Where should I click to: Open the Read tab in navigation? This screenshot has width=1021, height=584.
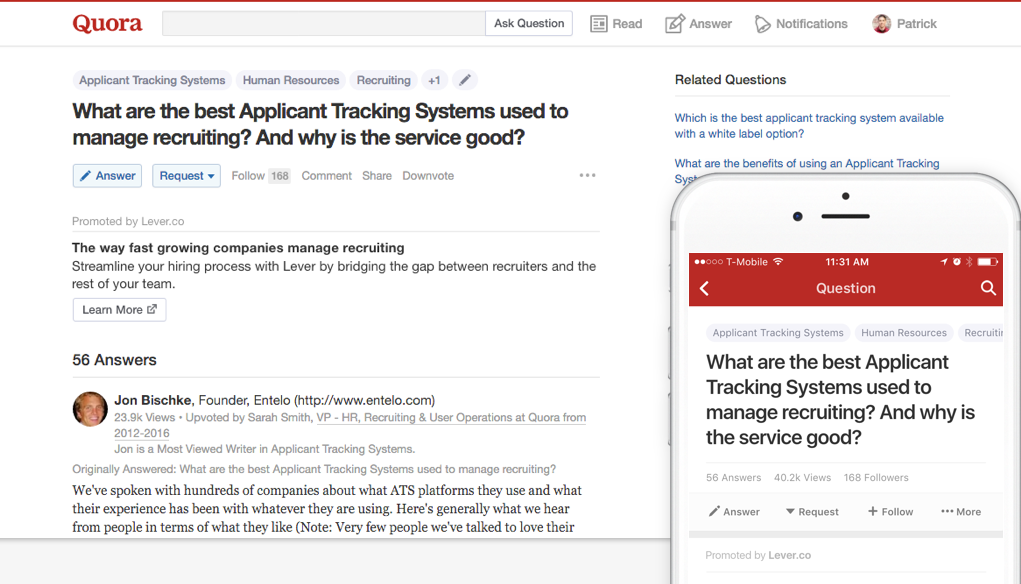click(616, 24)
